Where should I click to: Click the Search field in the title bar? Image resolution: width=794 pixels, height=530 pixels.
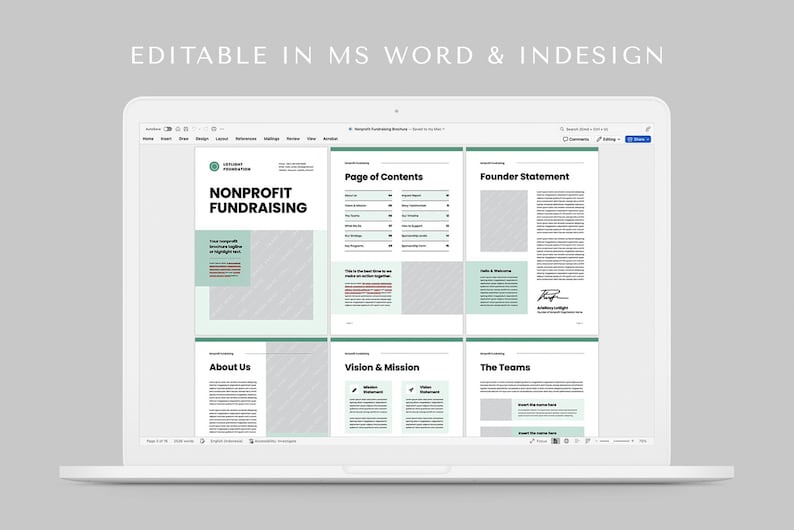[x=584, y=129]
